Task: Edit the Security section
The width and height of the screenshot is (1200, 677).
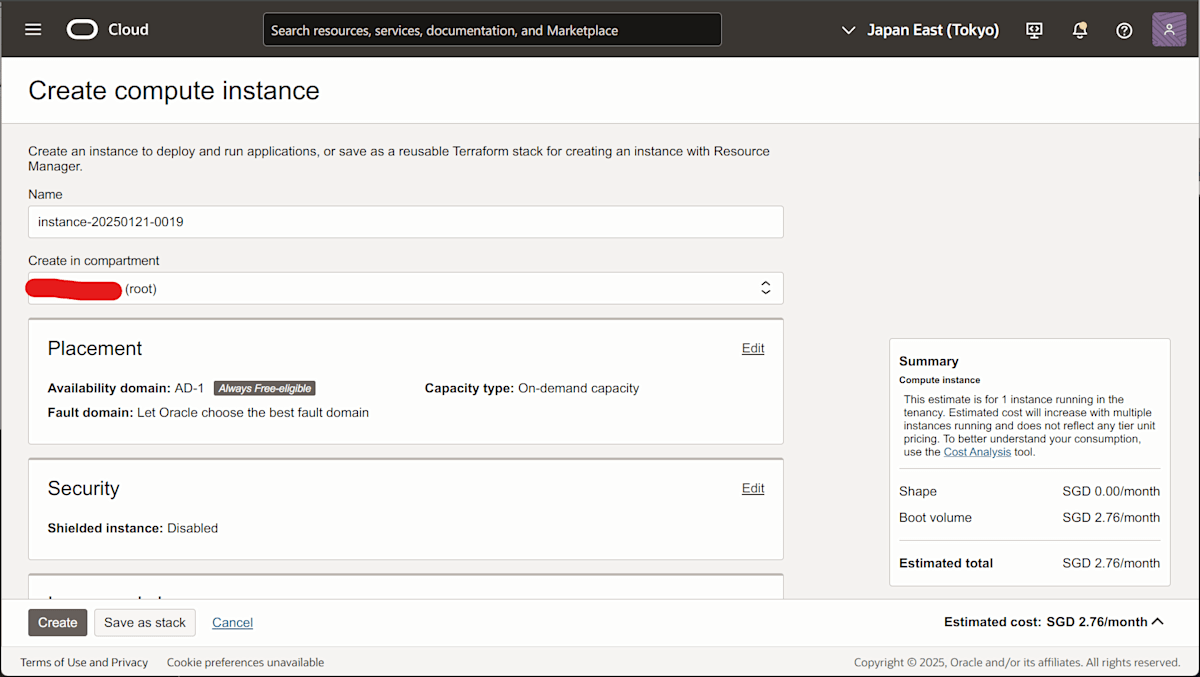Action: coord(753,488)
